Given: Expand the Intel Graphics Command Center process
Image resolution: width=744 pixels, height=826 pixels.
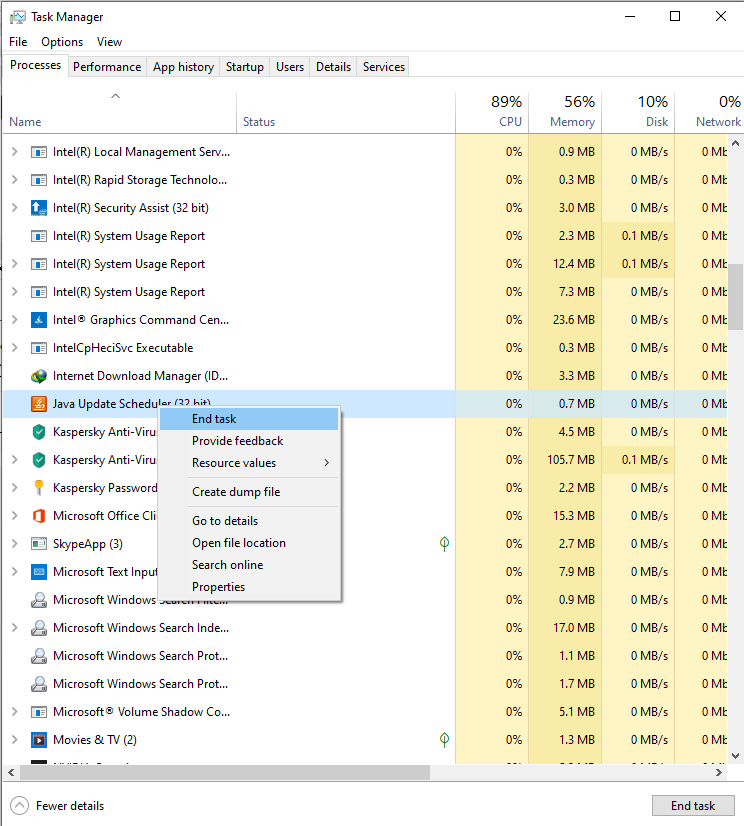Looking at the screenshot, I should [x=15, y=319].
